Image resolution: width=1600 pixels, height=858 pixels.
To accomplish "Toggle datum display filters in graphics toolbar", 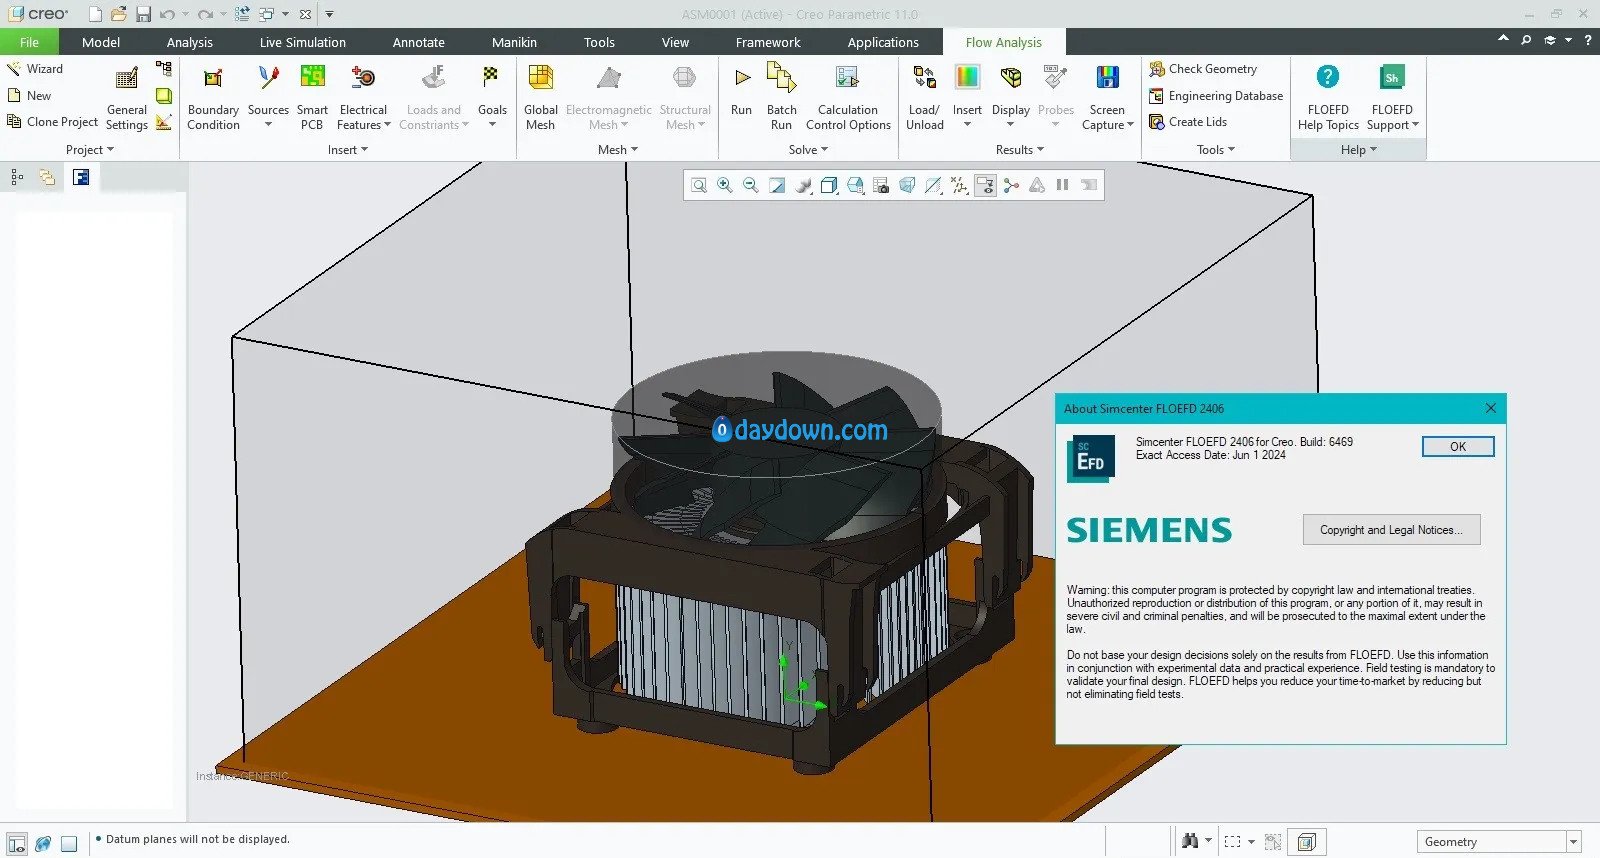I will [x=959, y=185].
